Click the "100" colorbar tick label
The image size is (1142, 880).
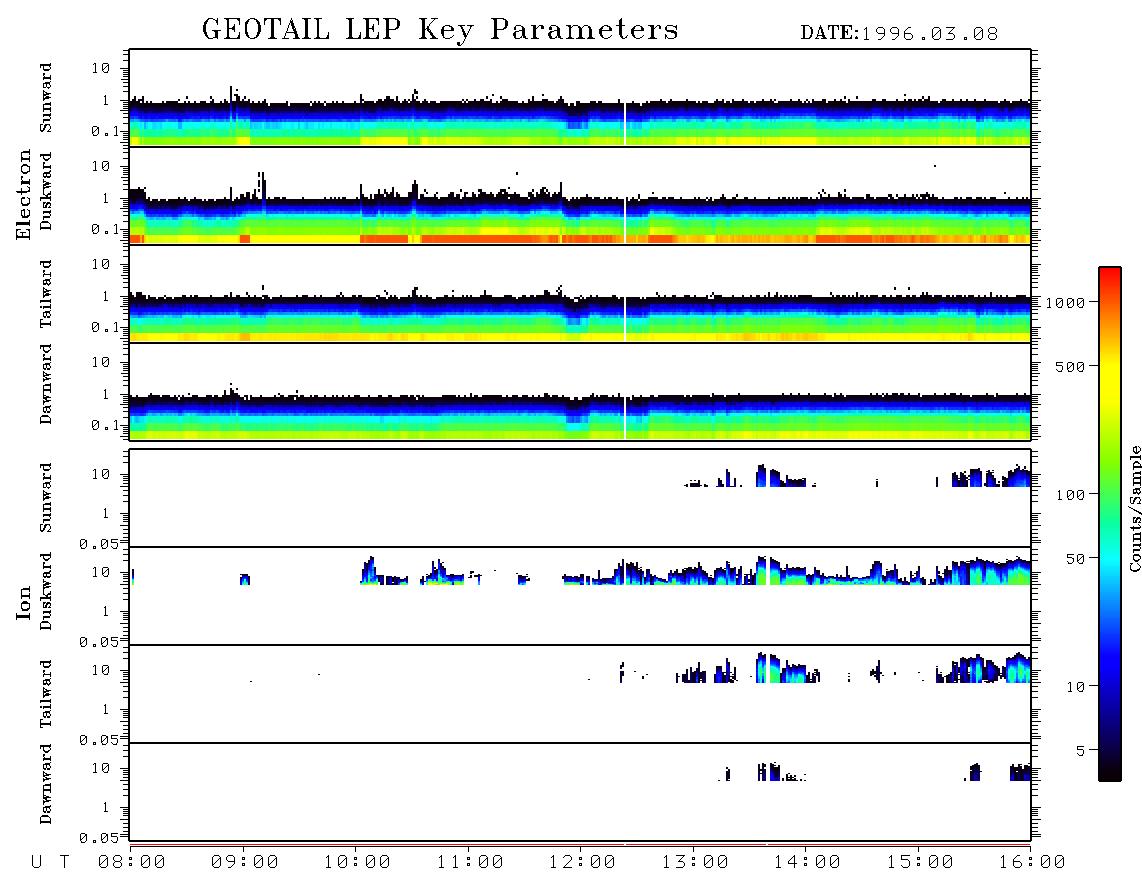(1070, 495)
